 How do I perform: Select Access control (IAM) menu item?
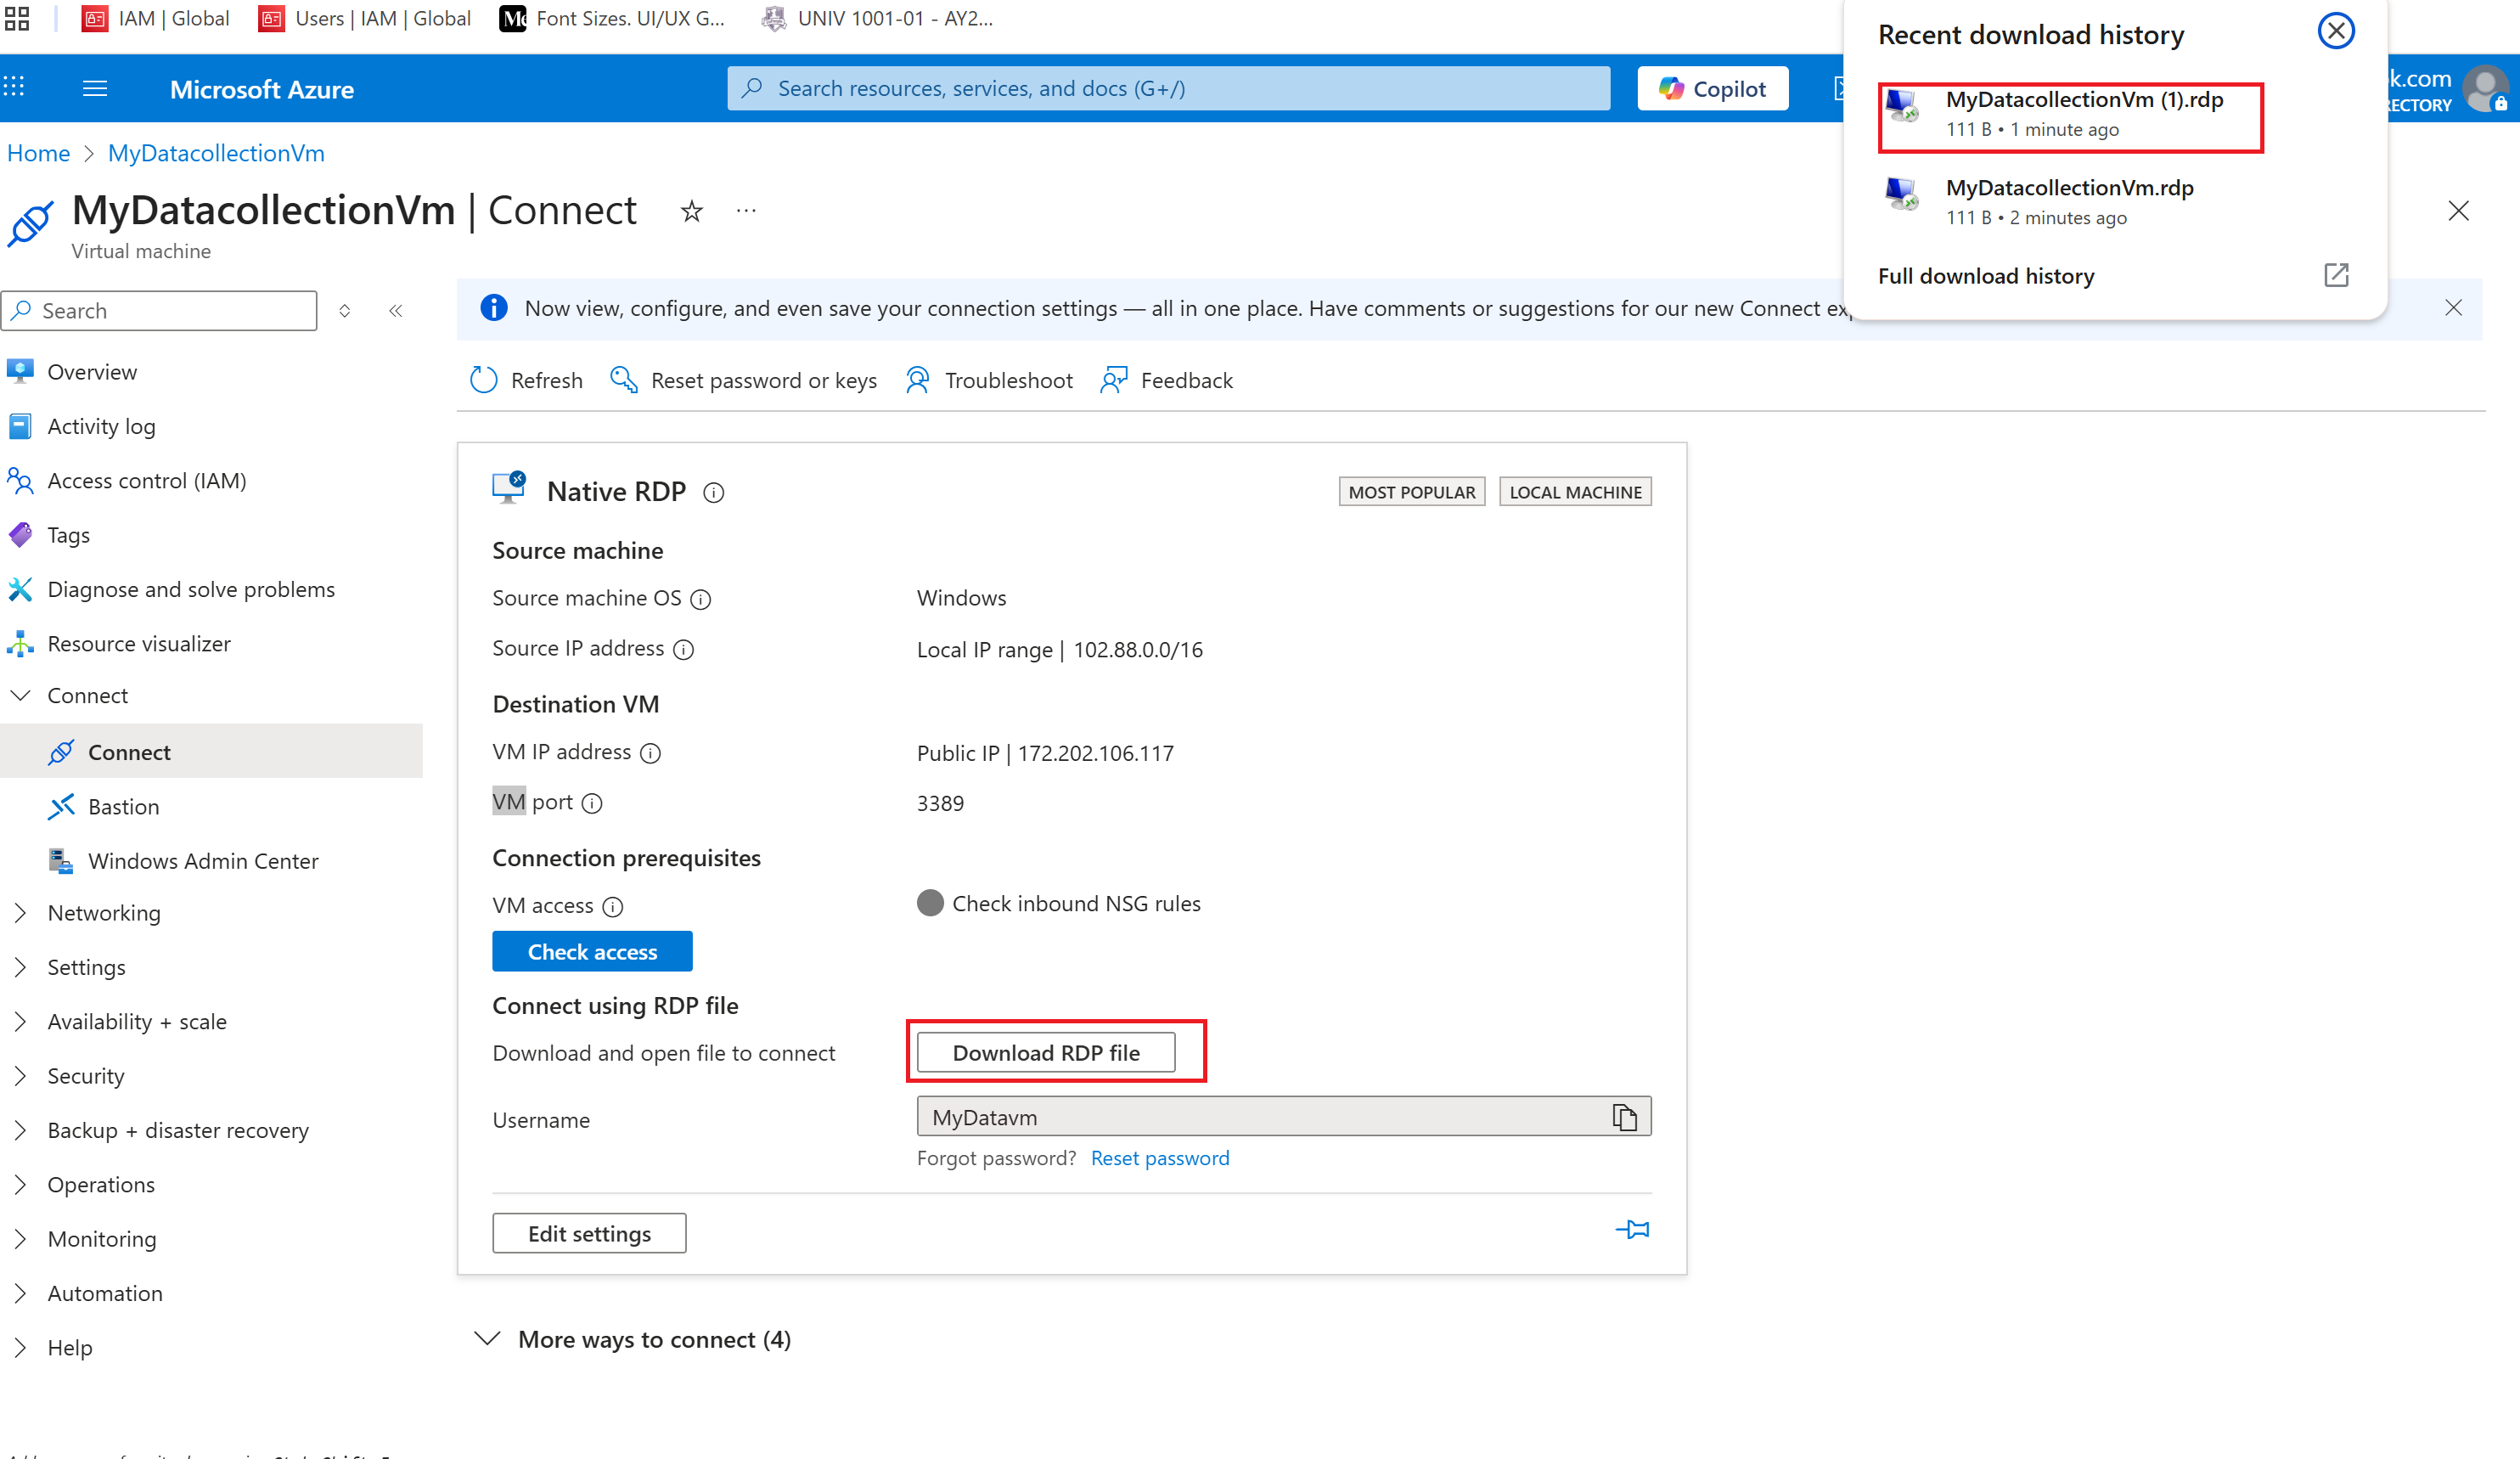tap(146, 481)
